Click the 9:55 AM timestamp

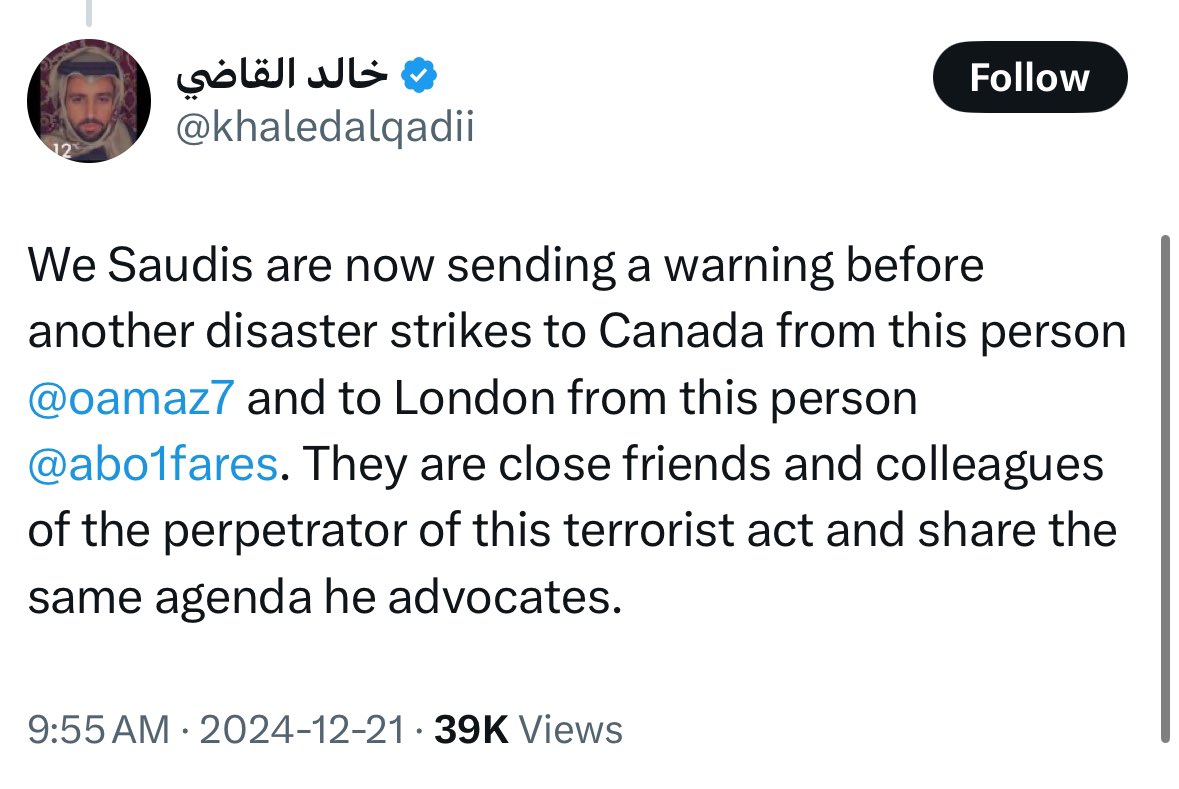click(x=98, y=729)
